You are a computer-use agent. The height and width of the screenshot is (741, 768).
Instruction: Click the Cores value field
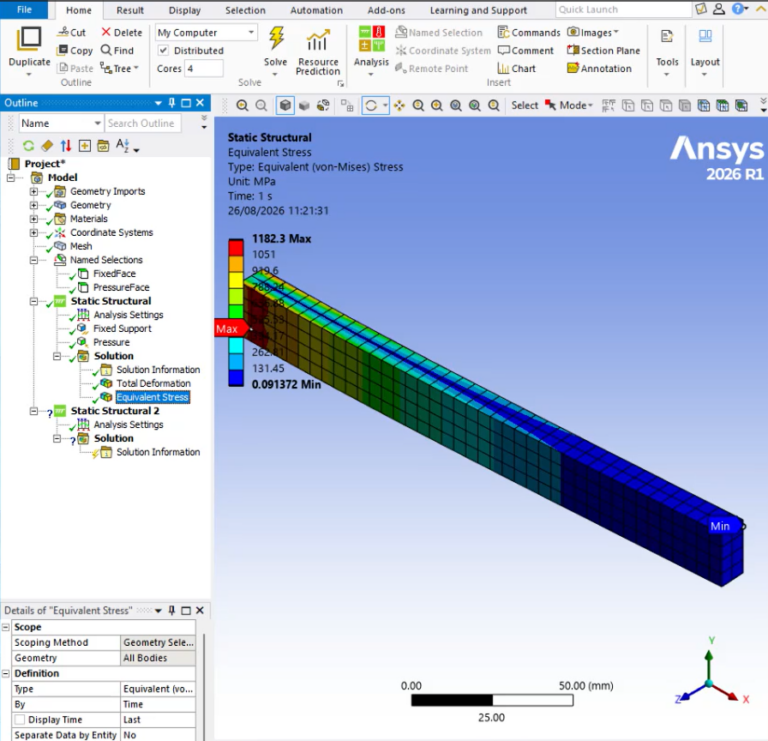coord(204,69)
